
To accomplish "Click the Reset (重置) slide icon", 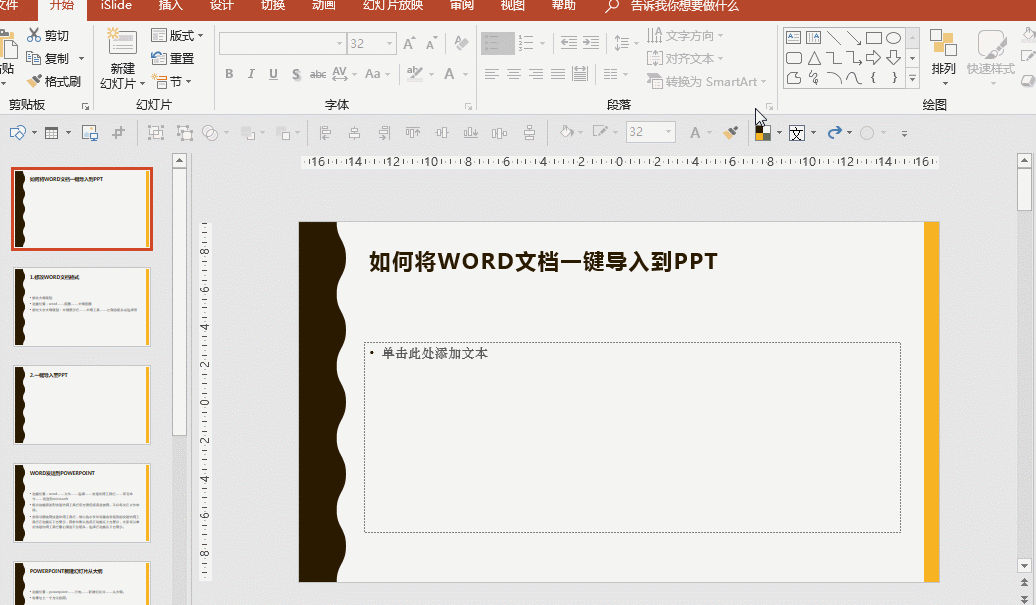I will pos(159,58).
